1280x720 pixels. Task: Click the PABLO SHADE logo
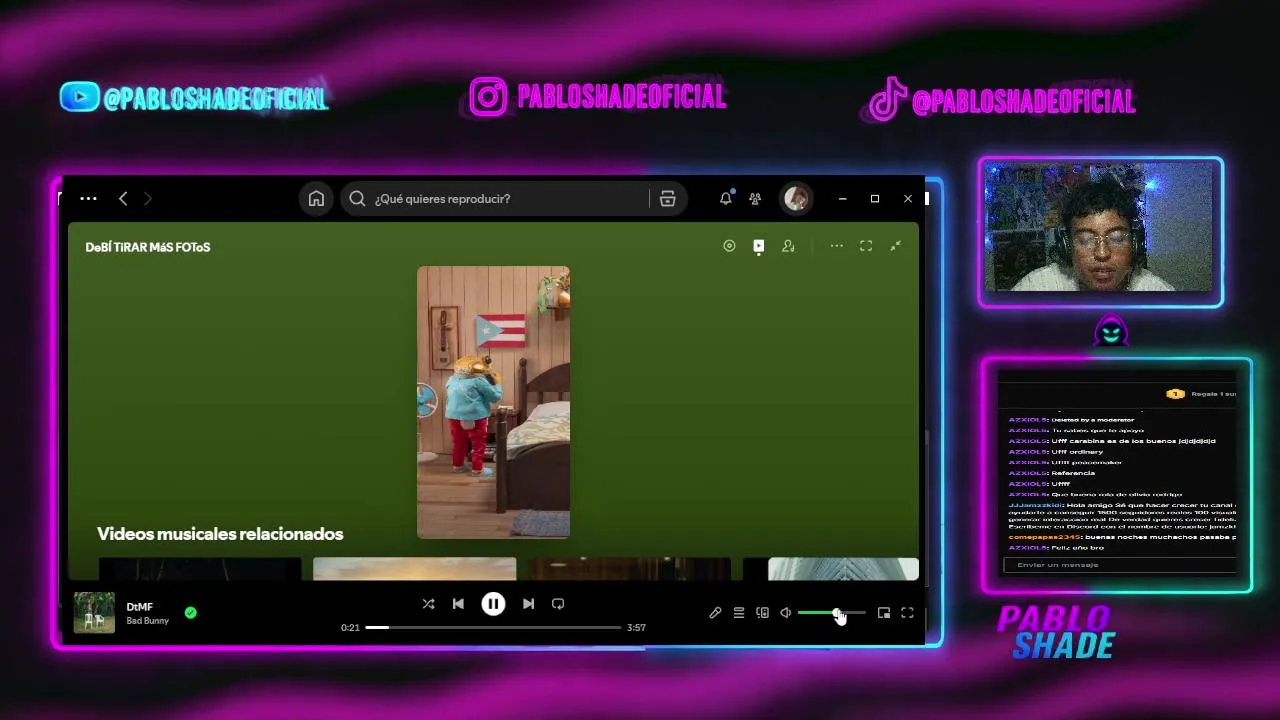(1056, 632)
